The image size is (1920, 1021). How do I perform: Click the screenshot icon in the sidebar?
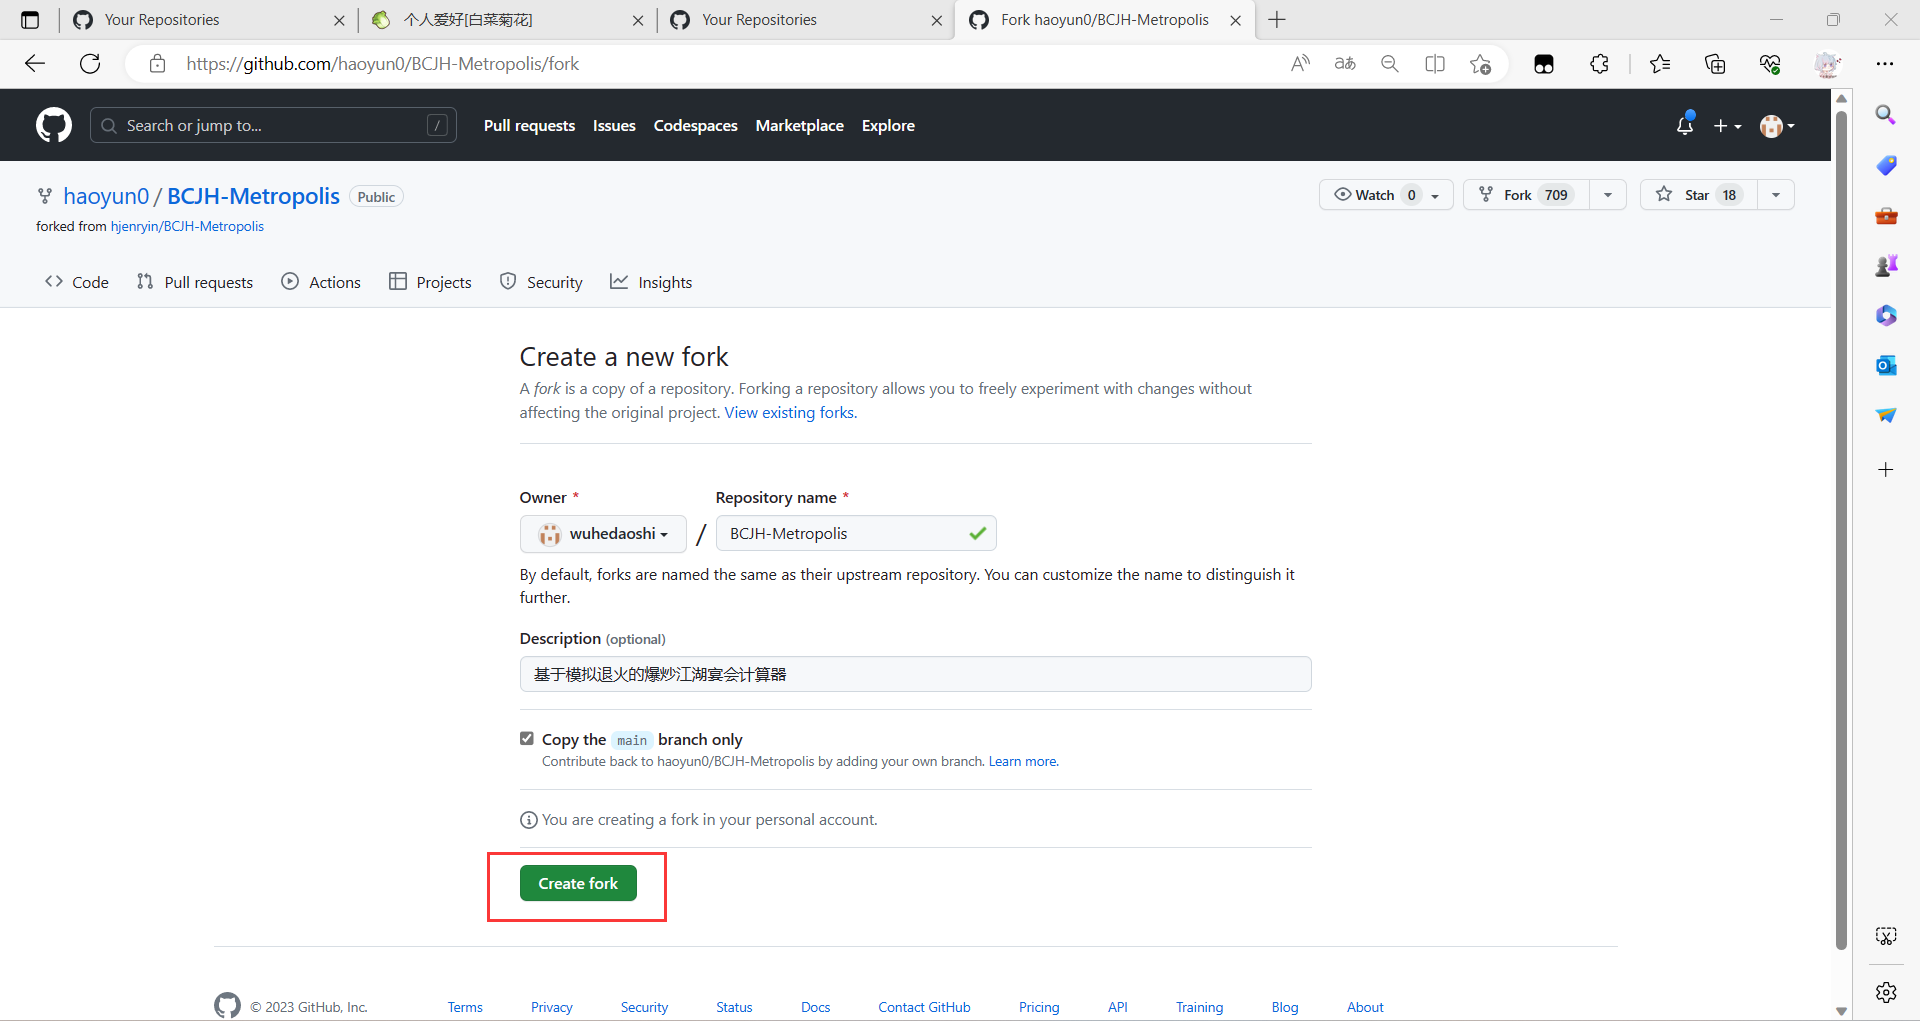[1886, 936]
